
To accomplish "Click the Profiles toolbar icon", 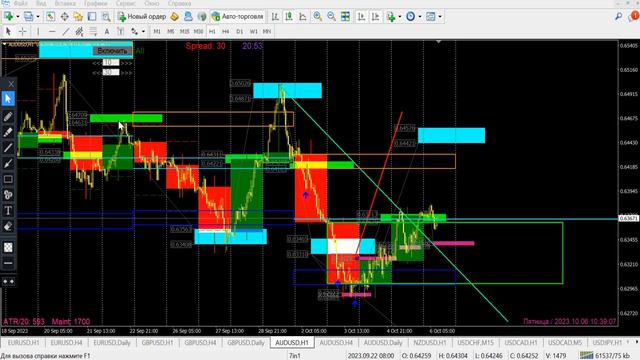I will coord(29,17).
